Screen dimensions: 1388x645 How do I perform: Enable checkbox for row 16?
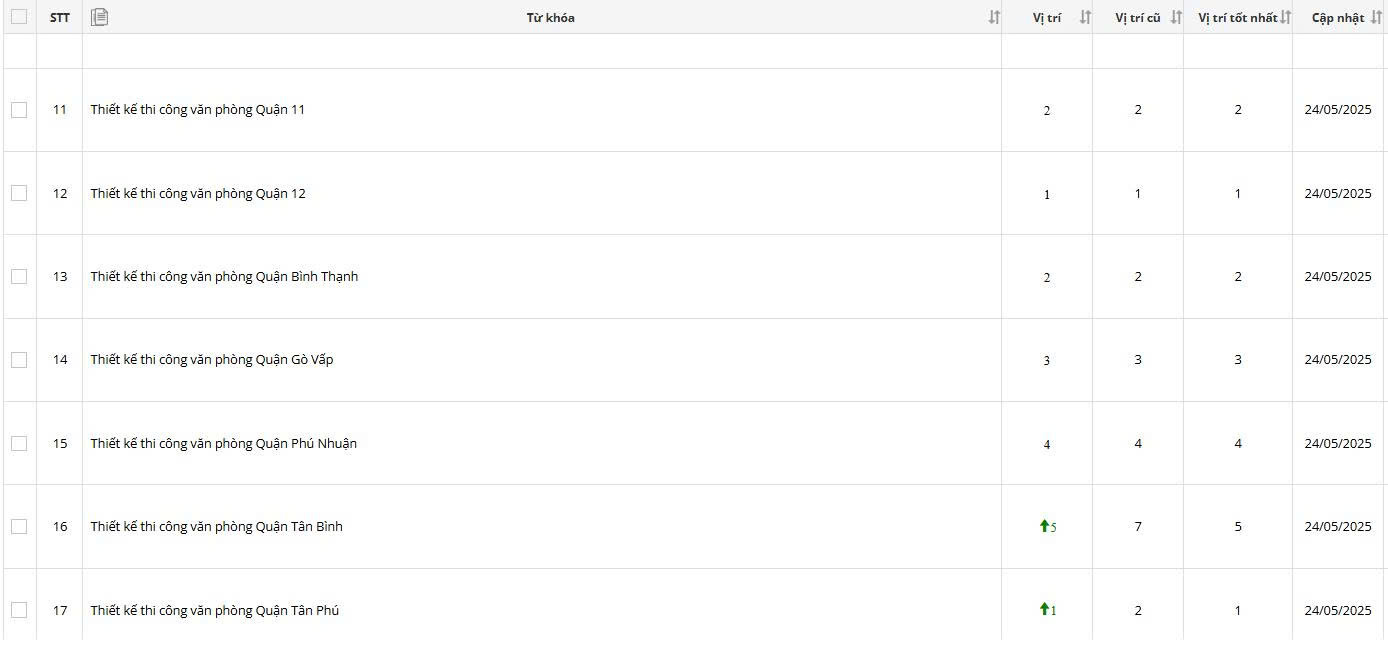point(19,527)
